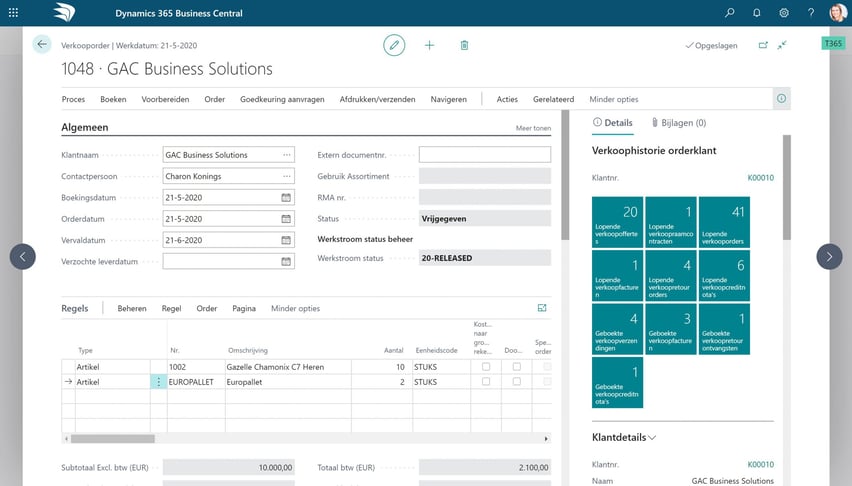Collapse the page with the shrink arrows icon
The height and width of the screenshot is (486, 852).
(x=782, y=45)
